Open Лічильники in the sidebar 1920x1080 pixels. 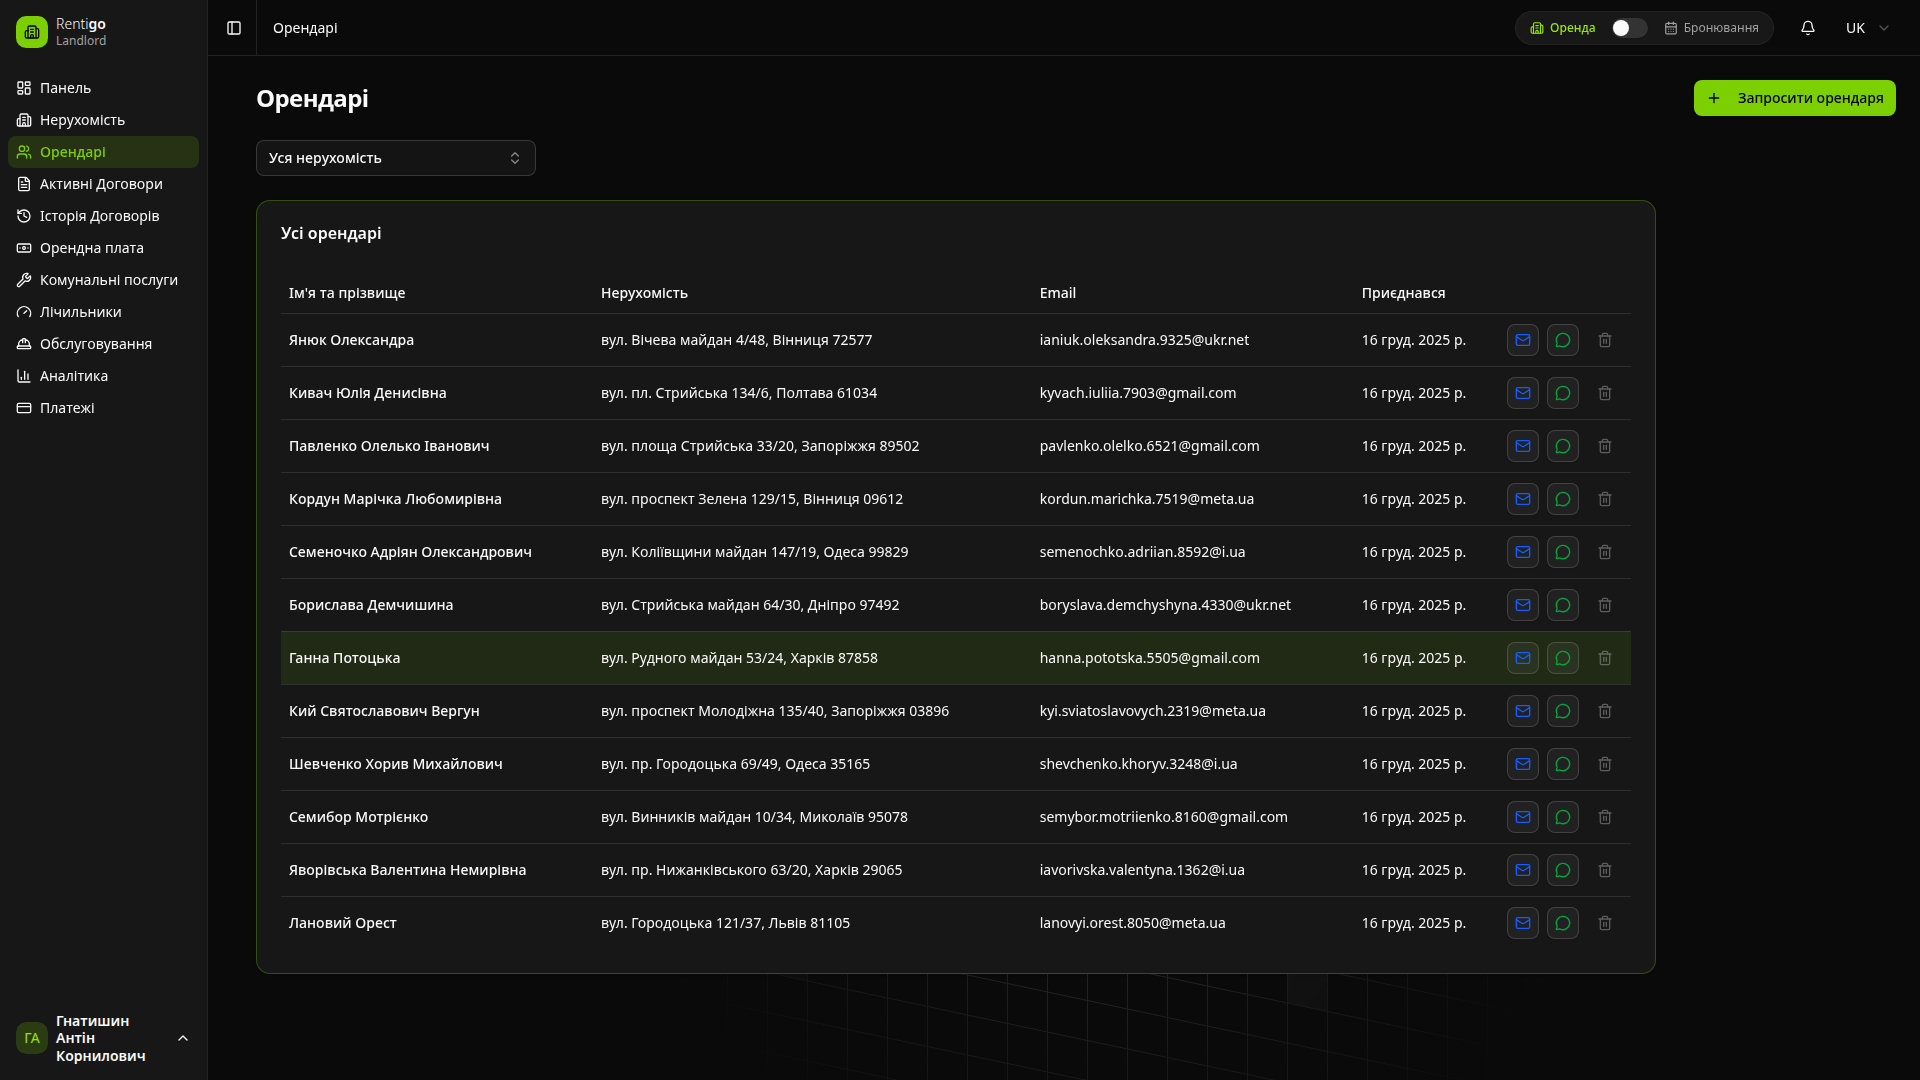point(80,312)
